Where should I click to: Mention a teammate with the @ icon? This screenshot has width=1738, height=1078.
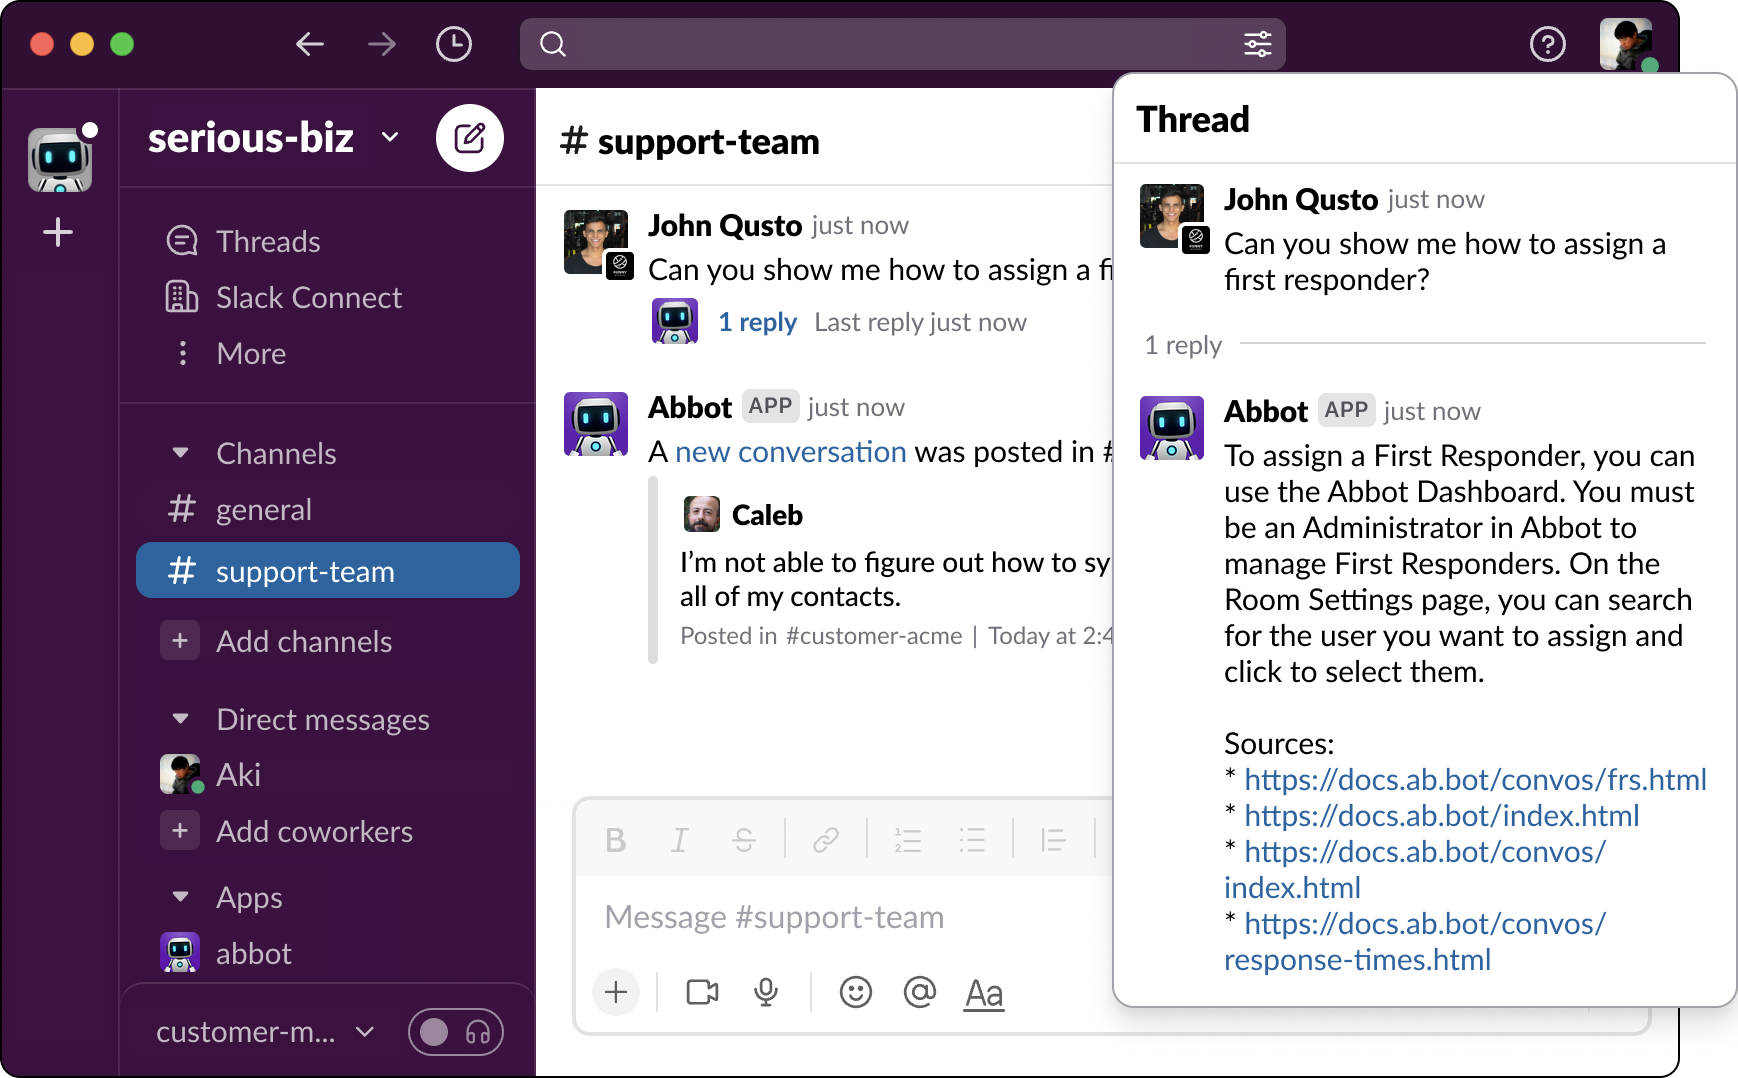pyautogui.click(x=919, y=992)
